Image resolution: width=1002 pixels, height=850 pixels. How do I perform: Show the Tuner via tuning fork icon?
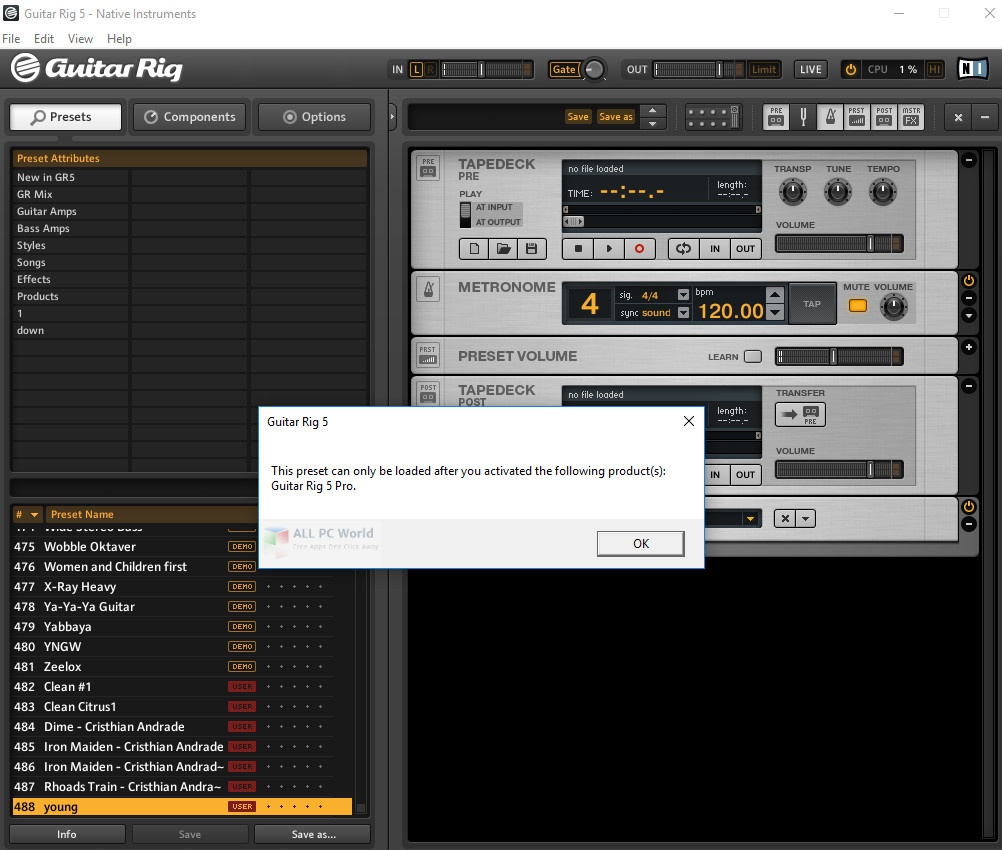pyautogui.click(x=803, y=117)
